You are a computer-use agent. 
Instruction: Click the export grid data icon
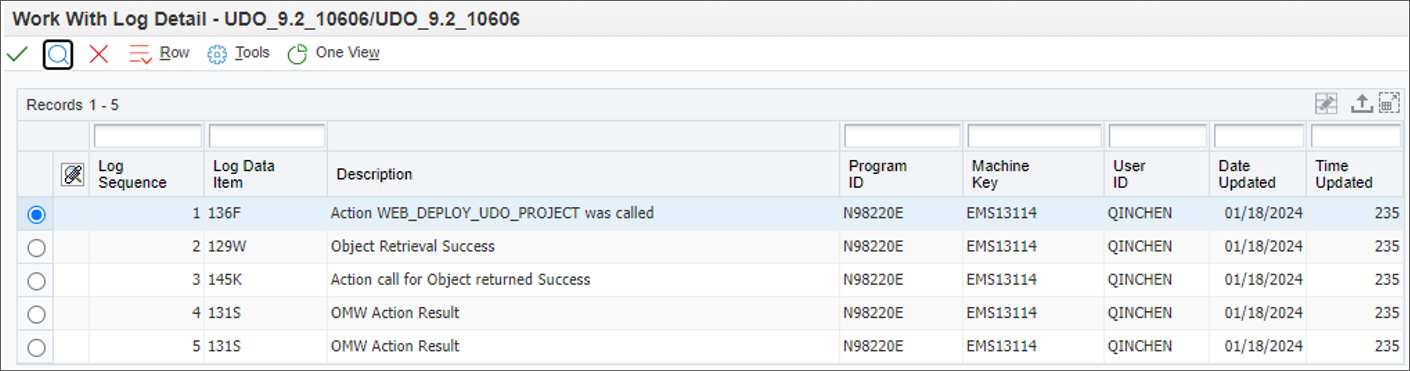pyautogui.click(x=1361, y=104)
